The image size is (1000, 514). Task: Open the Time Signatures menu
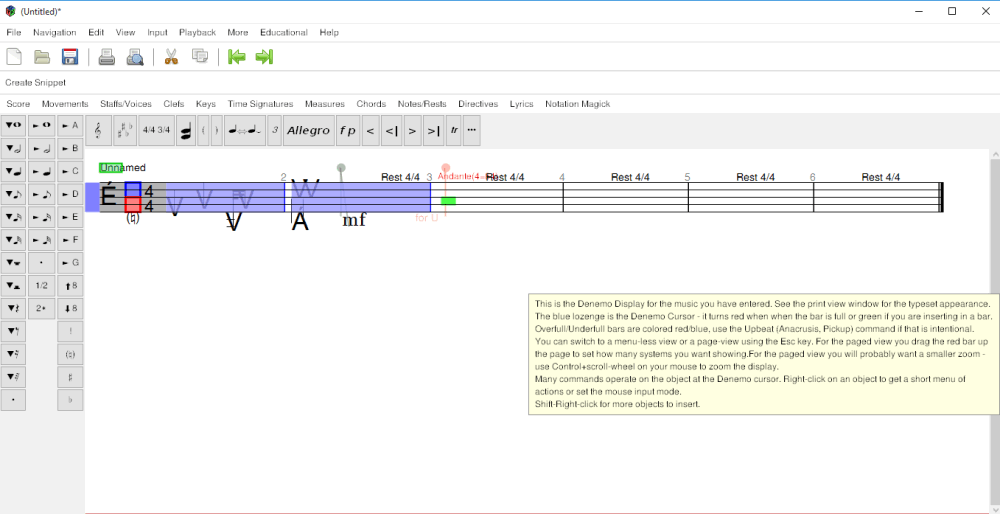coord(260,104)
